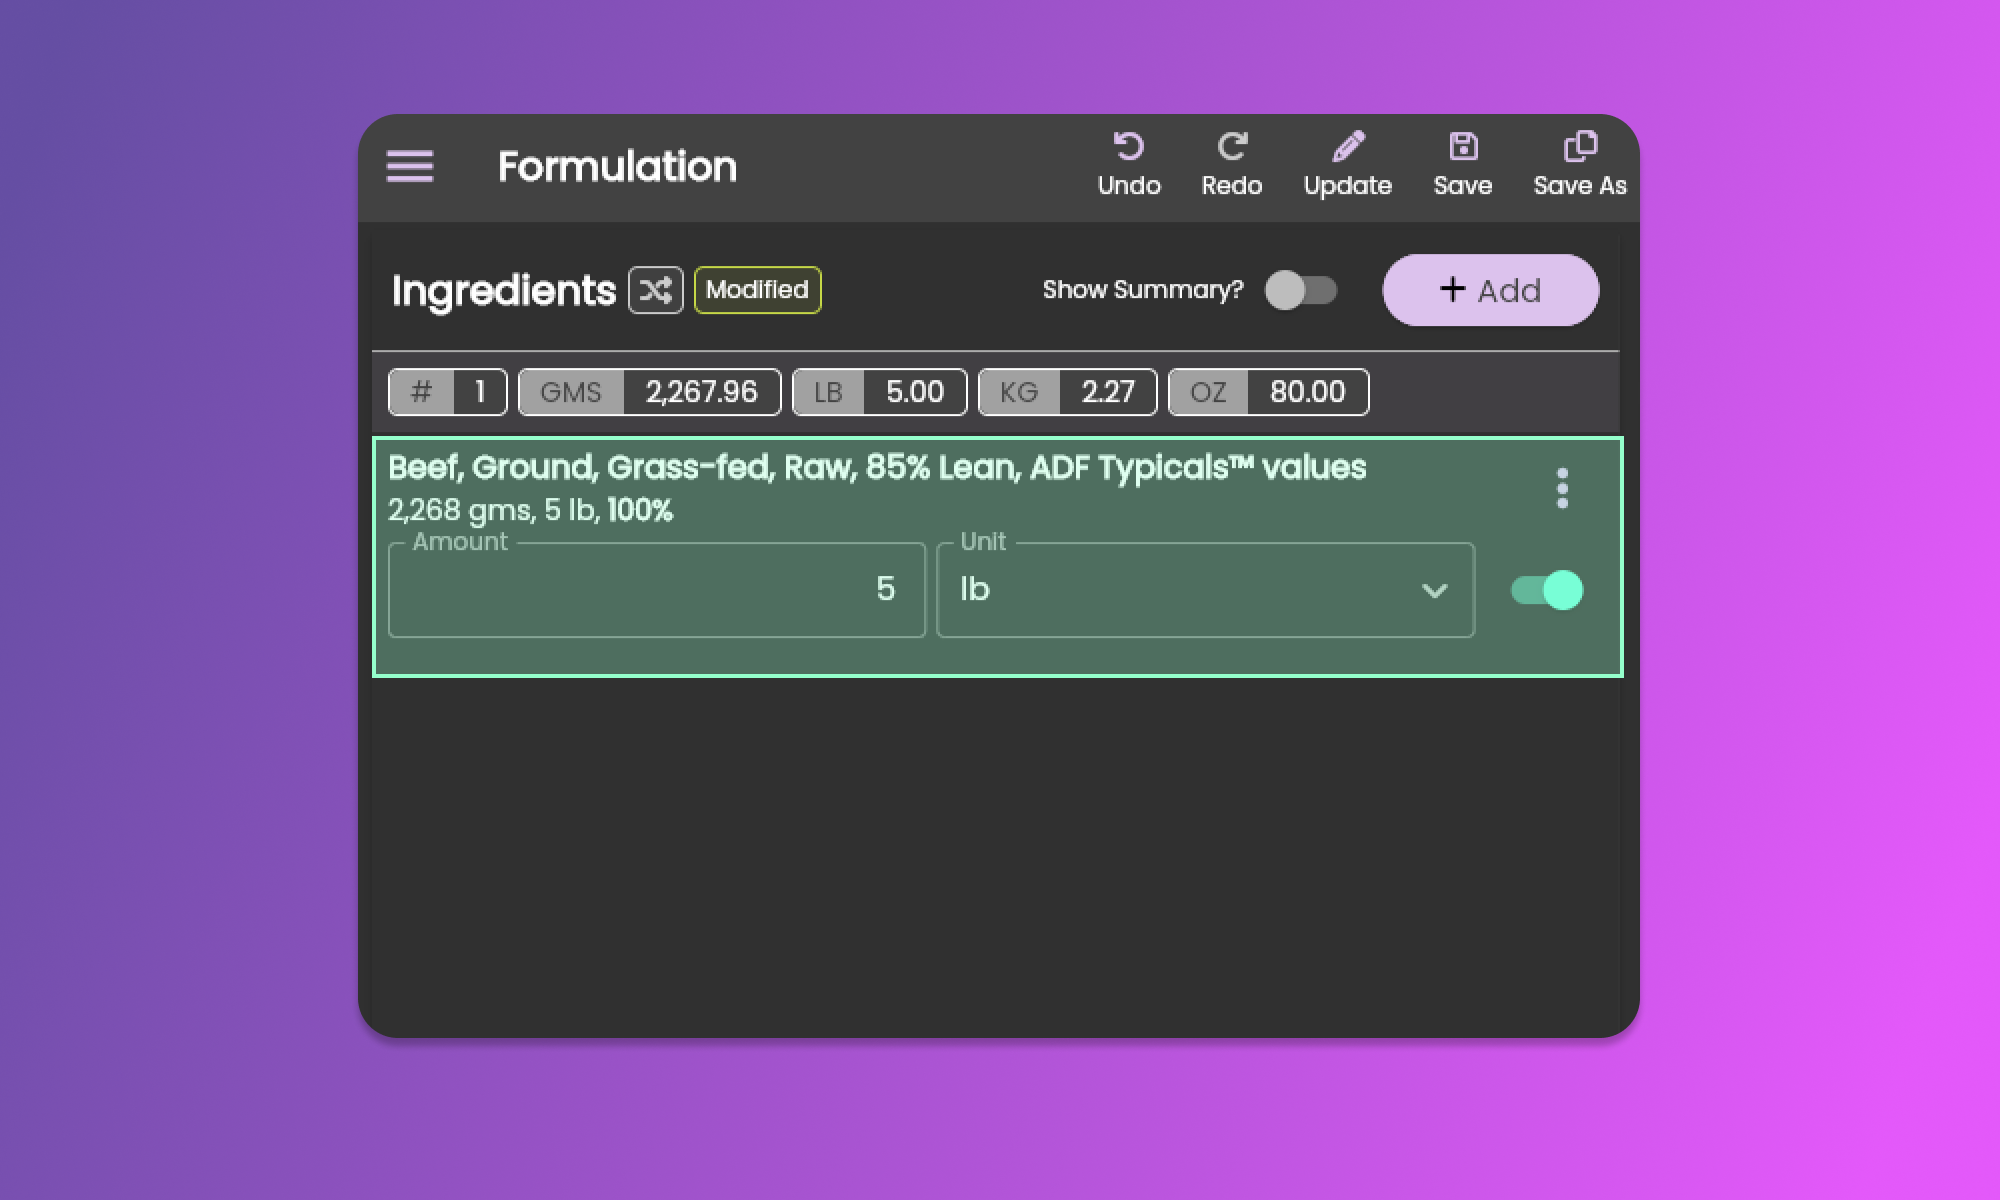Image resolution: width=2000 pixels, height=1200 pixels.
Task: Open the hamburger navigation menu
Action: [x=410, y=166]
